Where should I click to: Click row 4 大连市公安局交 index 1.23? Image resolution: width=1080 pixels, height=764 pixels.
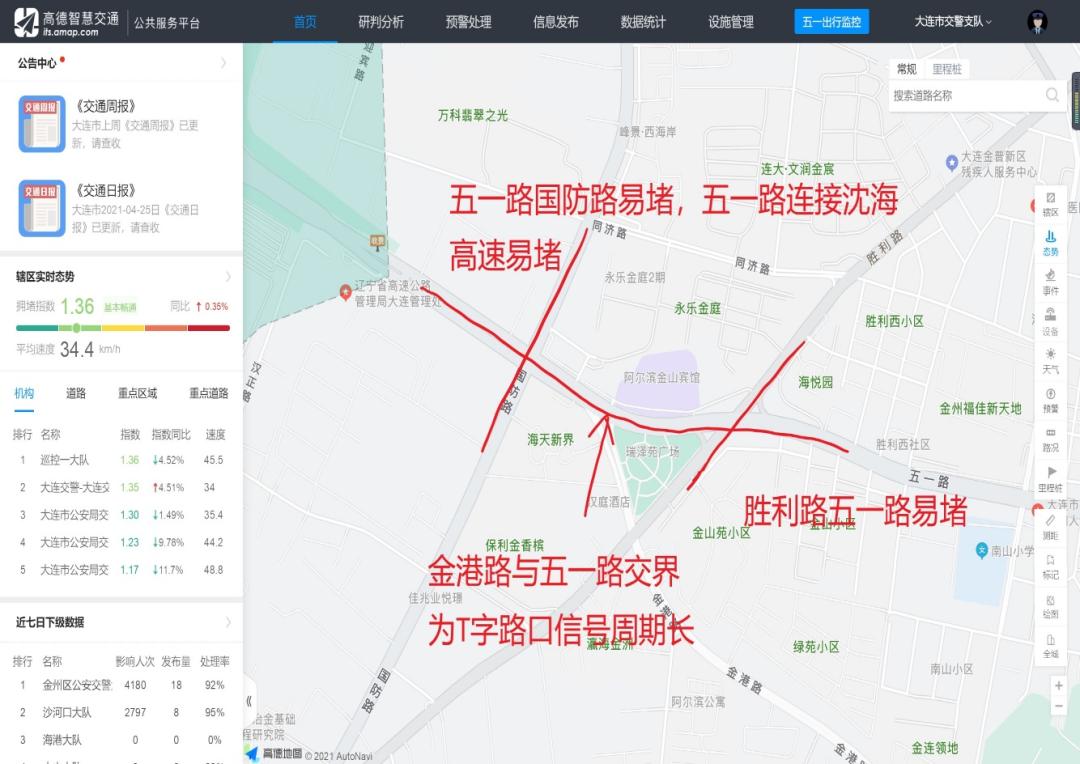tap(129, 542)
